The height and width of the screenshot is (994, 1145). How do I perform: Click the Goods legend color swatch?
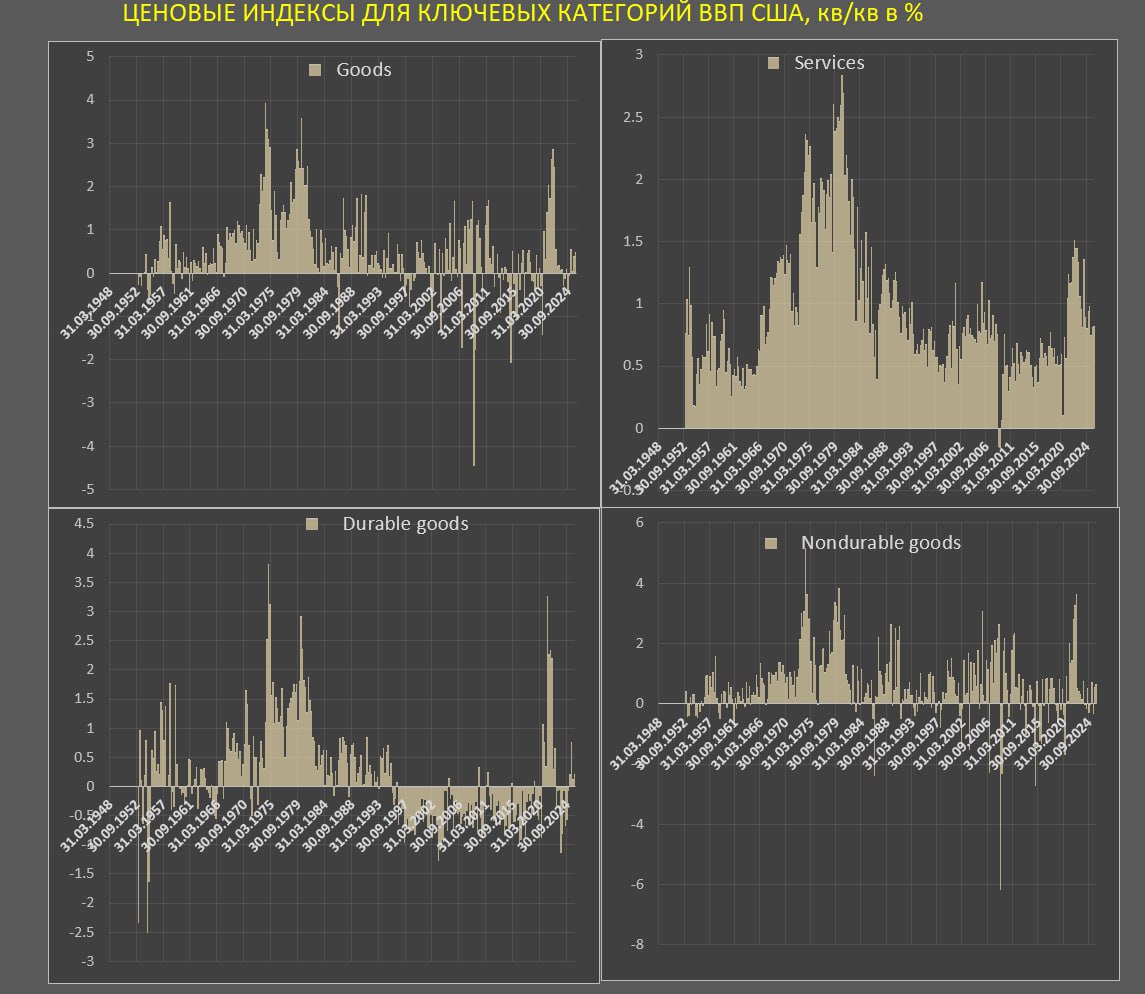point(315,70)
